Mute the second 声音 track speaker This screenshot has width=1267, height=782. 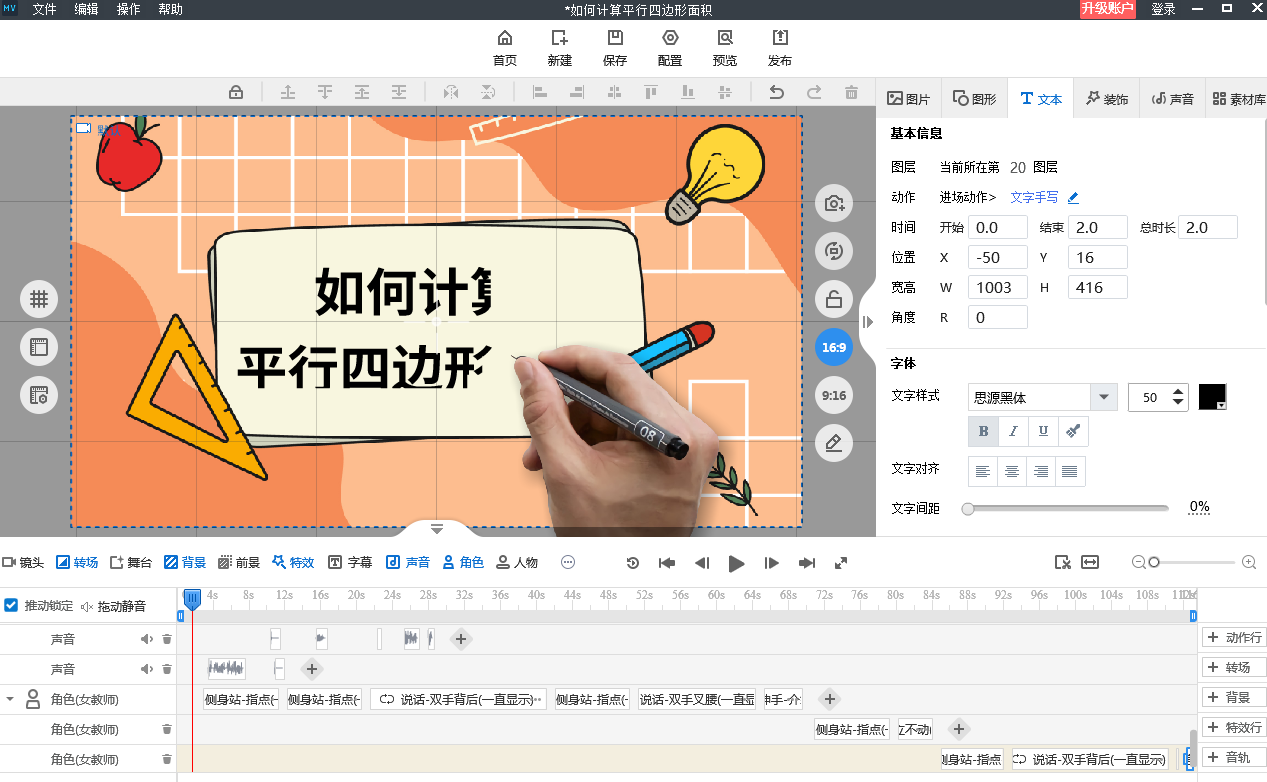[146, 669]
